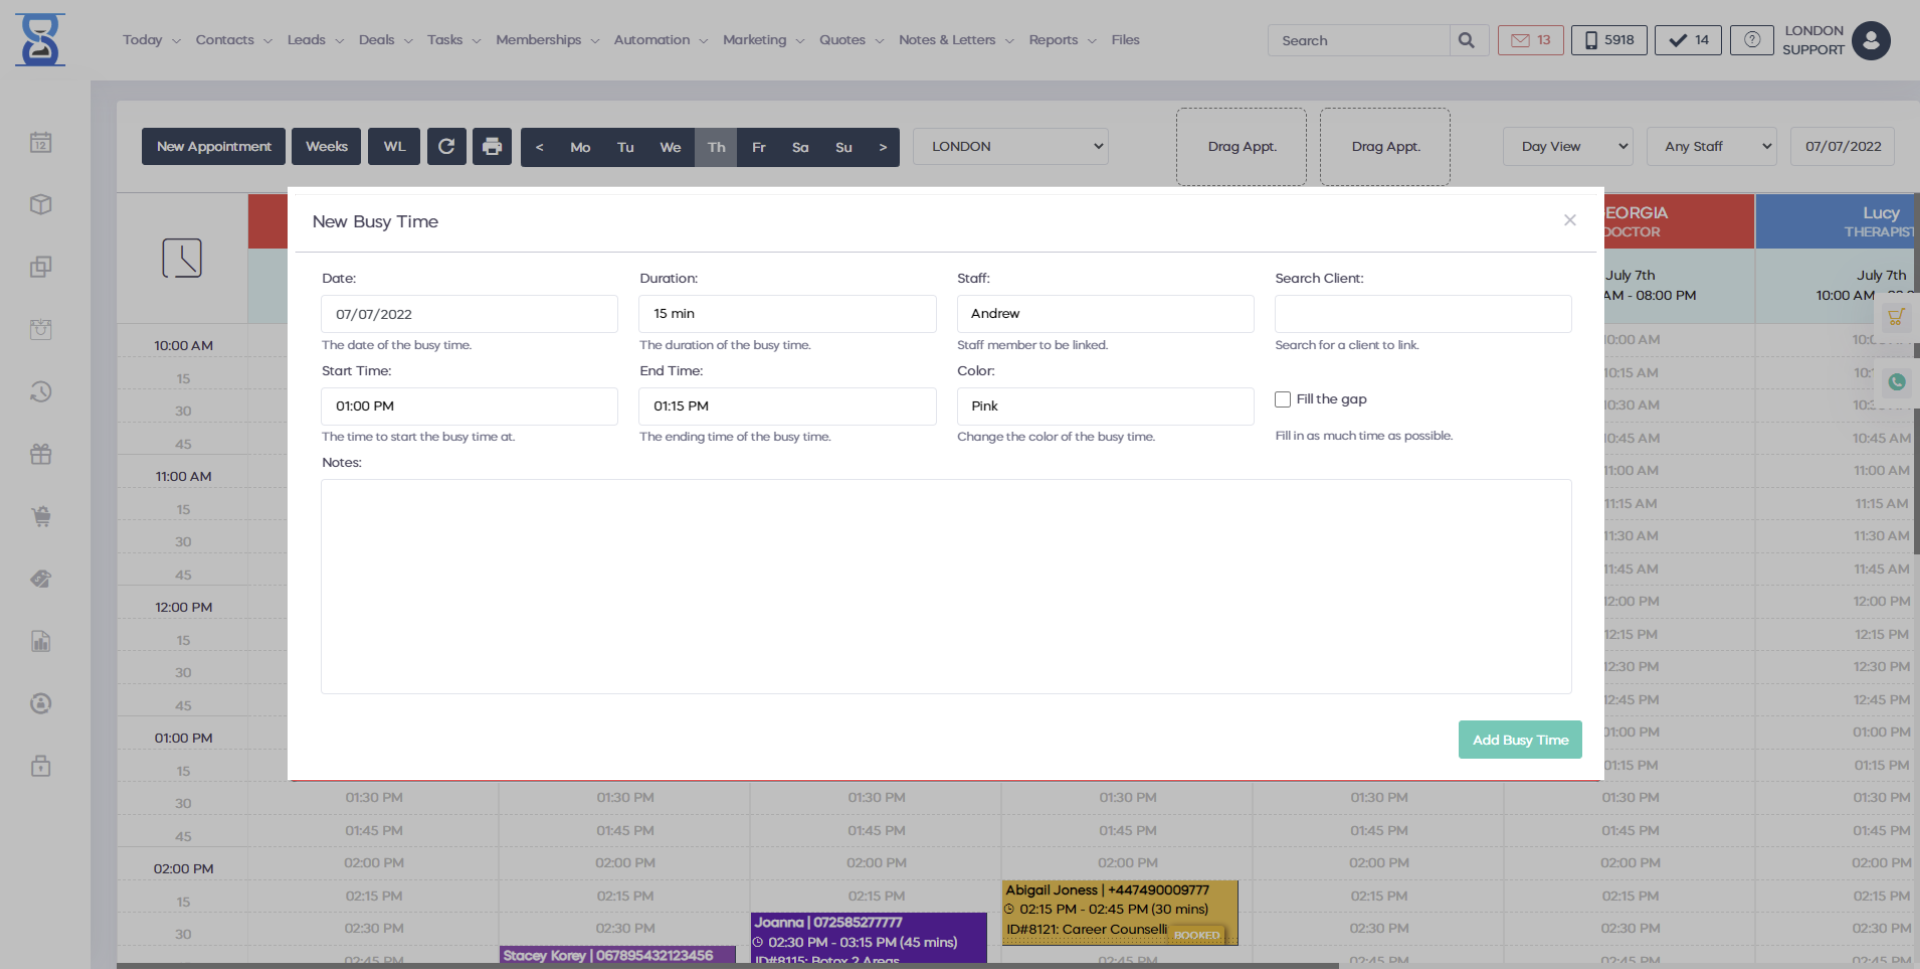
Task: Click the New Appointment button
Action: pyautogui.click(x=213, y=147)
